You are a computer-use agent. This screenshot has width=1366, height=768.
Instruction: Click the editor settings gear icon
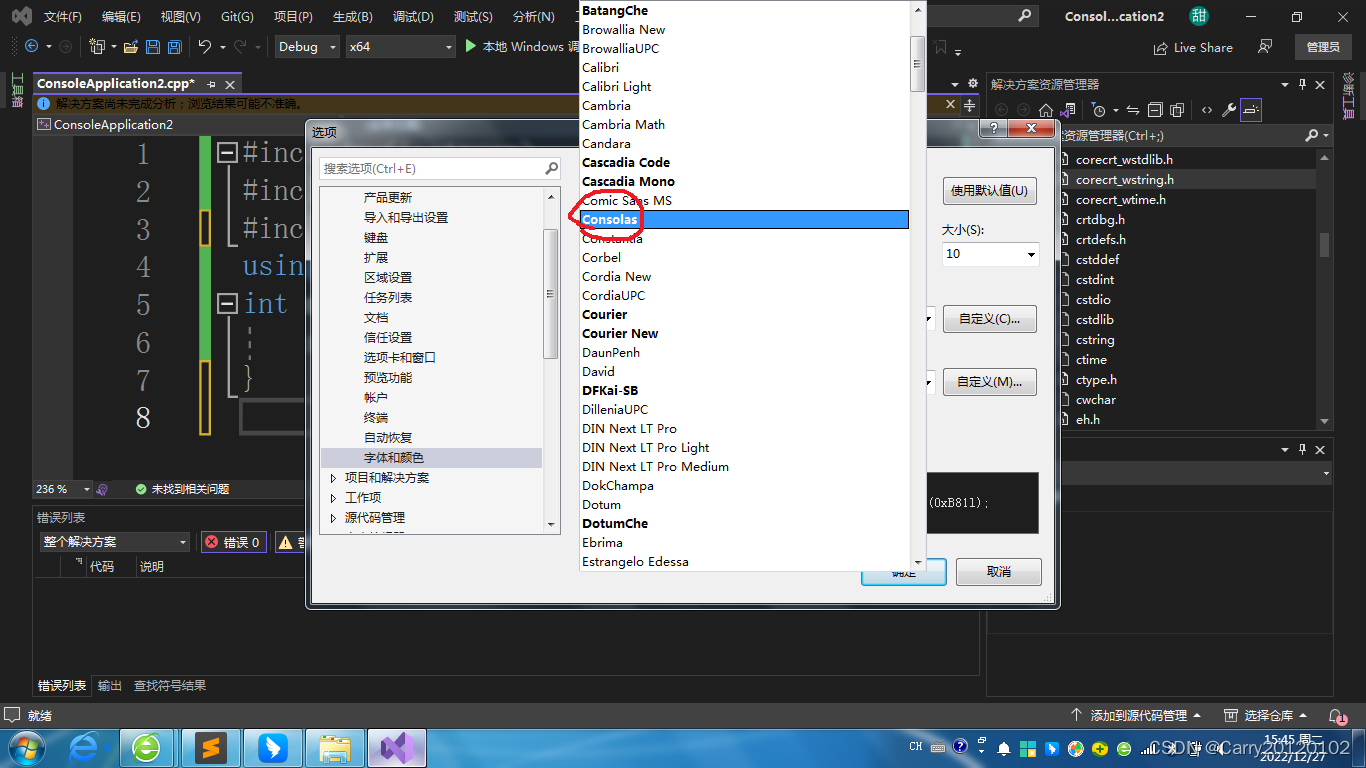972,84
